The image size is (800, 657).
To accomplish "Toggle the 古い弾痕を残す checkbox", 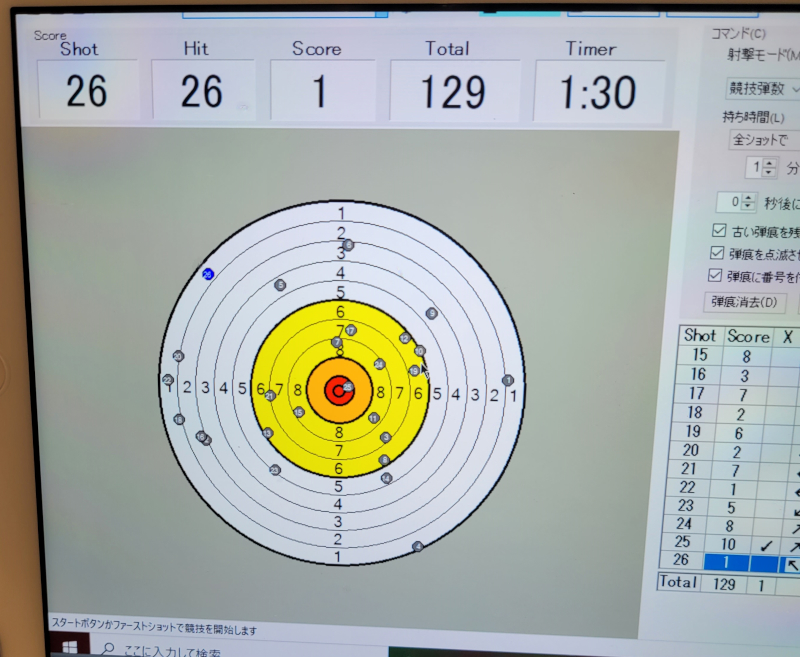I will tap(719, 231).
